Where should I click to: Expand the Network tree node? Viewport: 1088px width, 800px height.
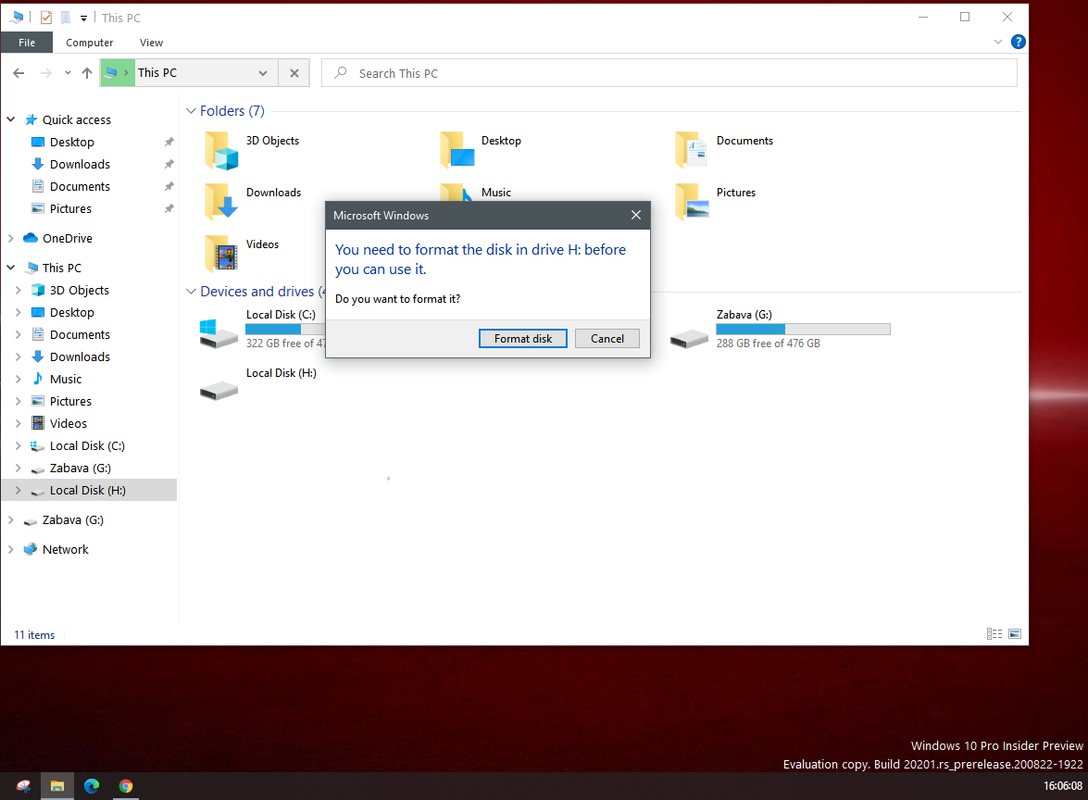coord(11,549)
